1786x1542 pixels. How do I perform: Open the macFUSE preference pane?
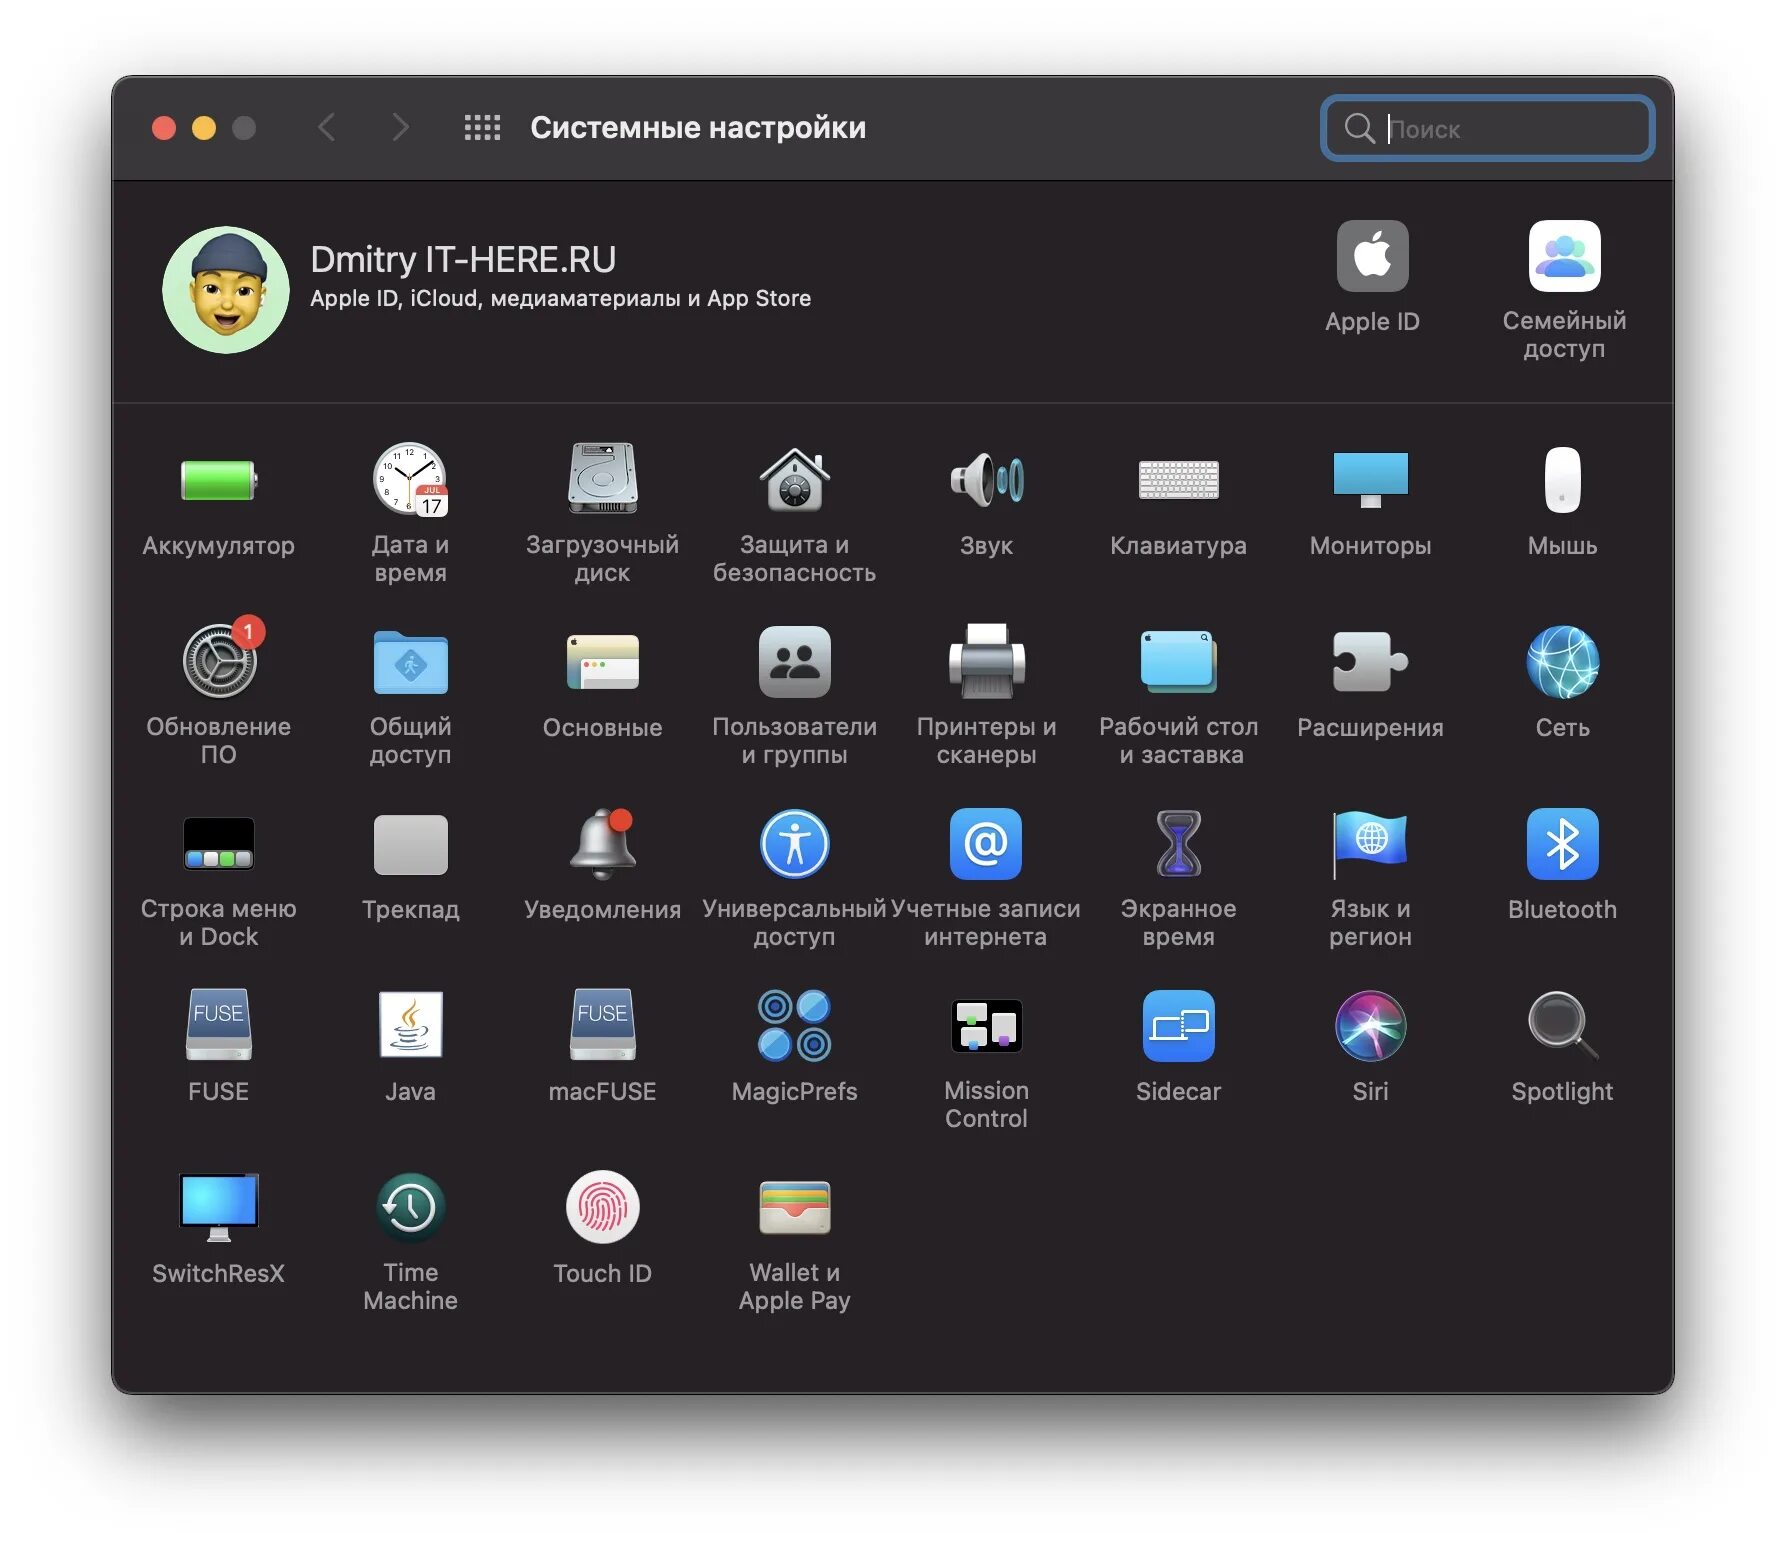click(602, 1025)
